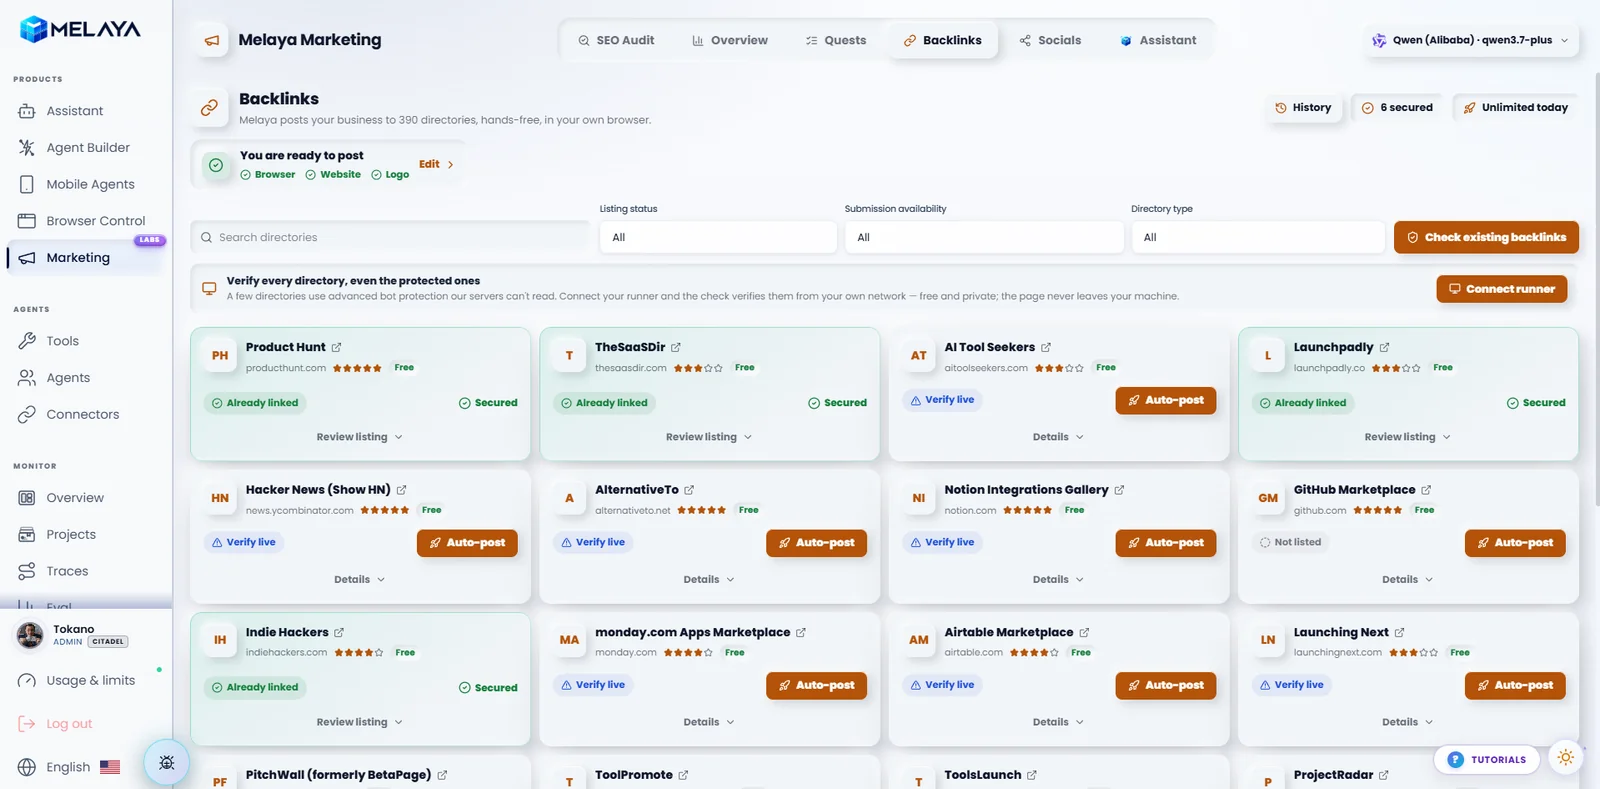Click the Search directories field
This screenshot has height=789, width=1600.
[390, 238]
